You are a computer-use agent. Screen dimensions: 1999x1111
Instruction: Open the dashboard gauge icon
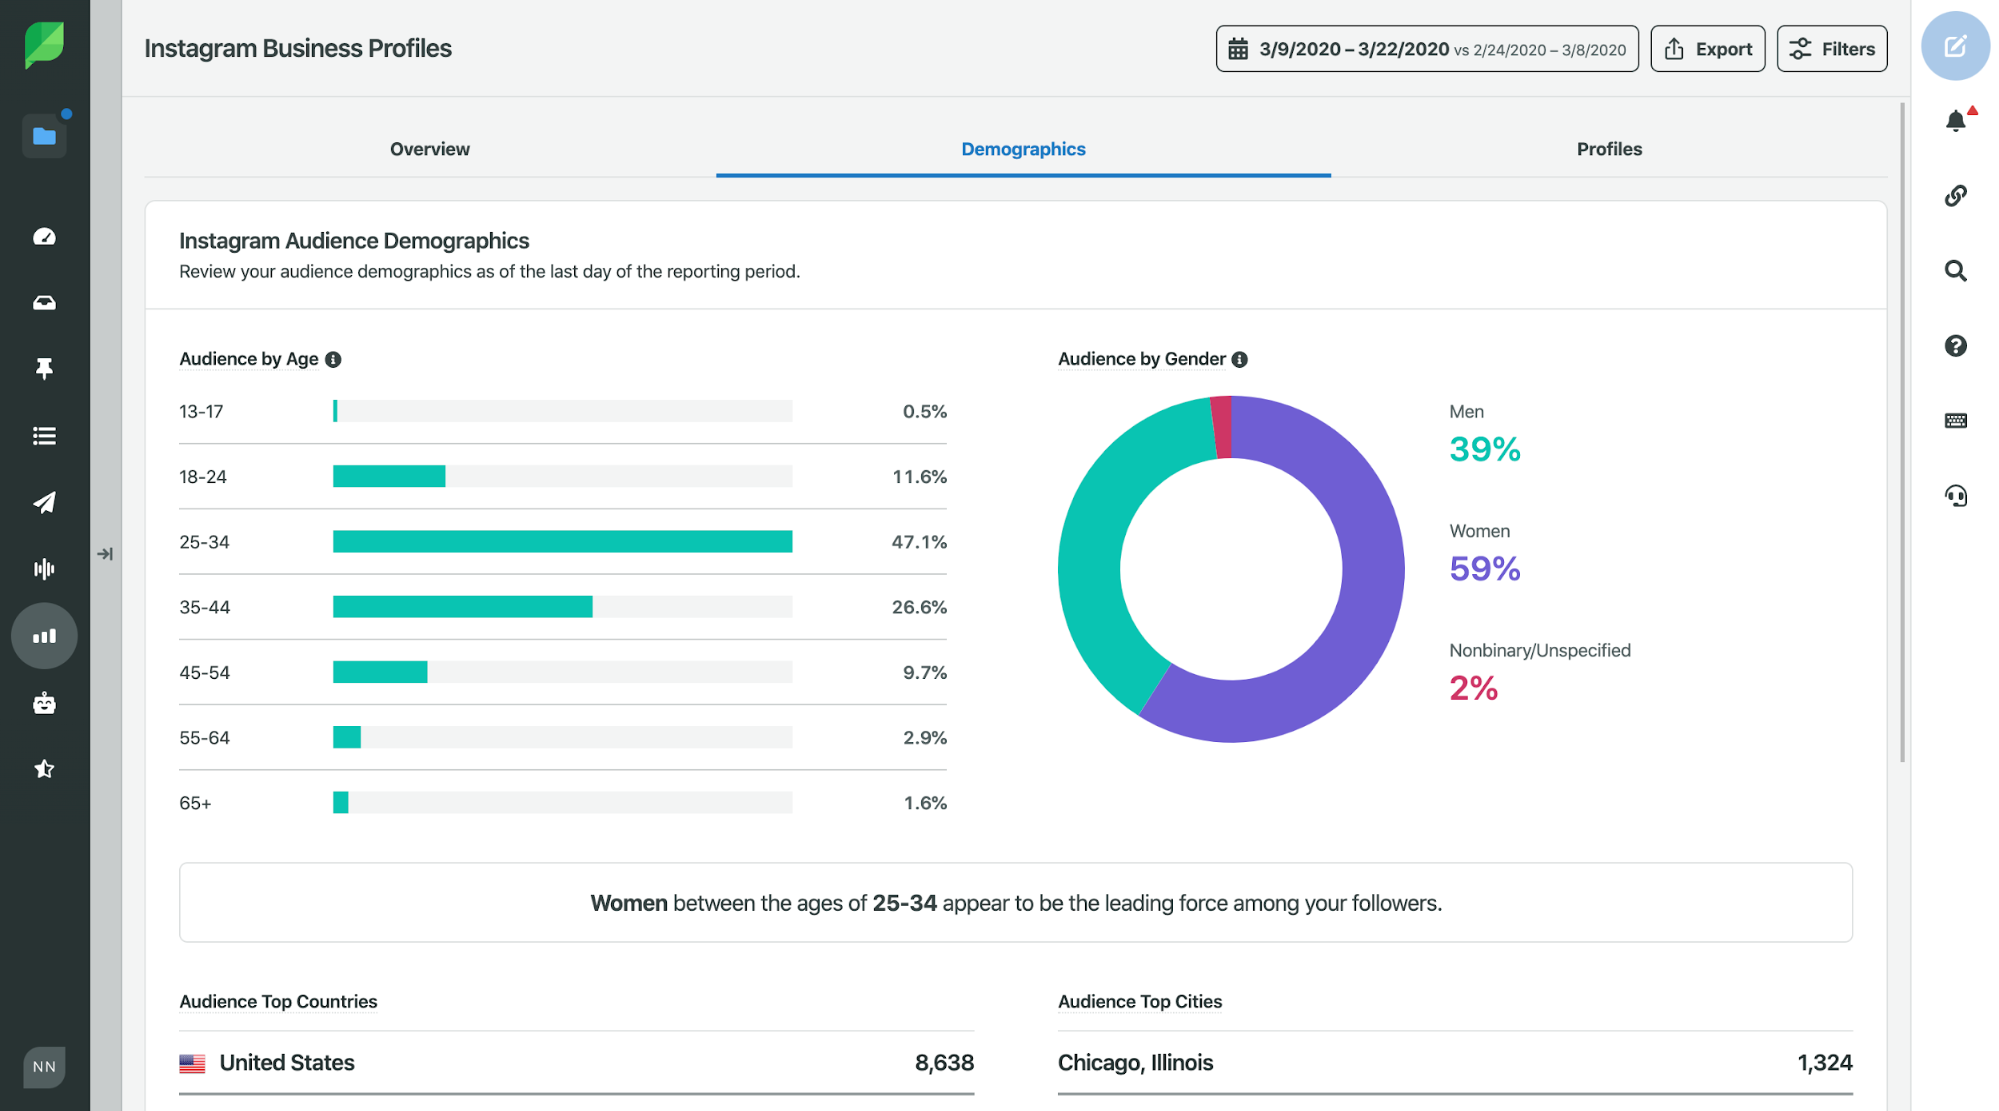pos(44,237)
